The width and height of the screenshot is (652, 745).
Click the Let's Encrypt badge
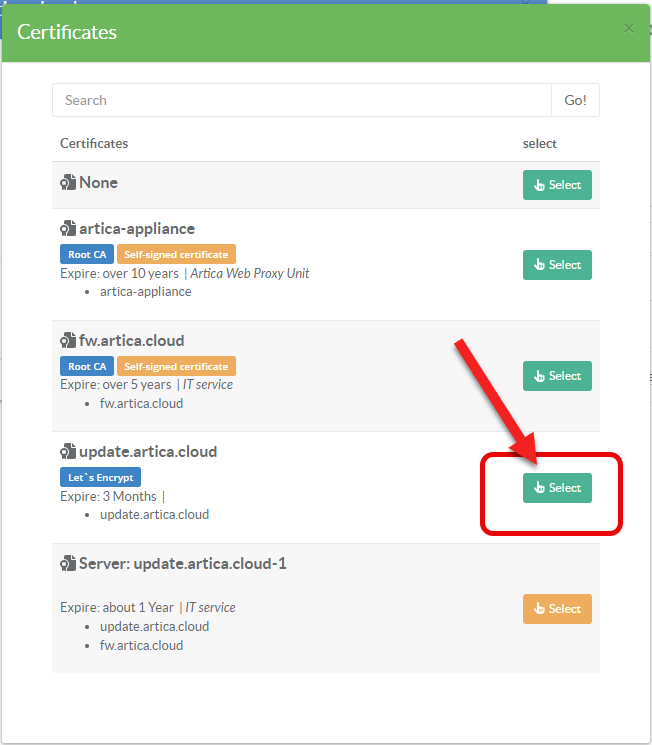(100, 478)
